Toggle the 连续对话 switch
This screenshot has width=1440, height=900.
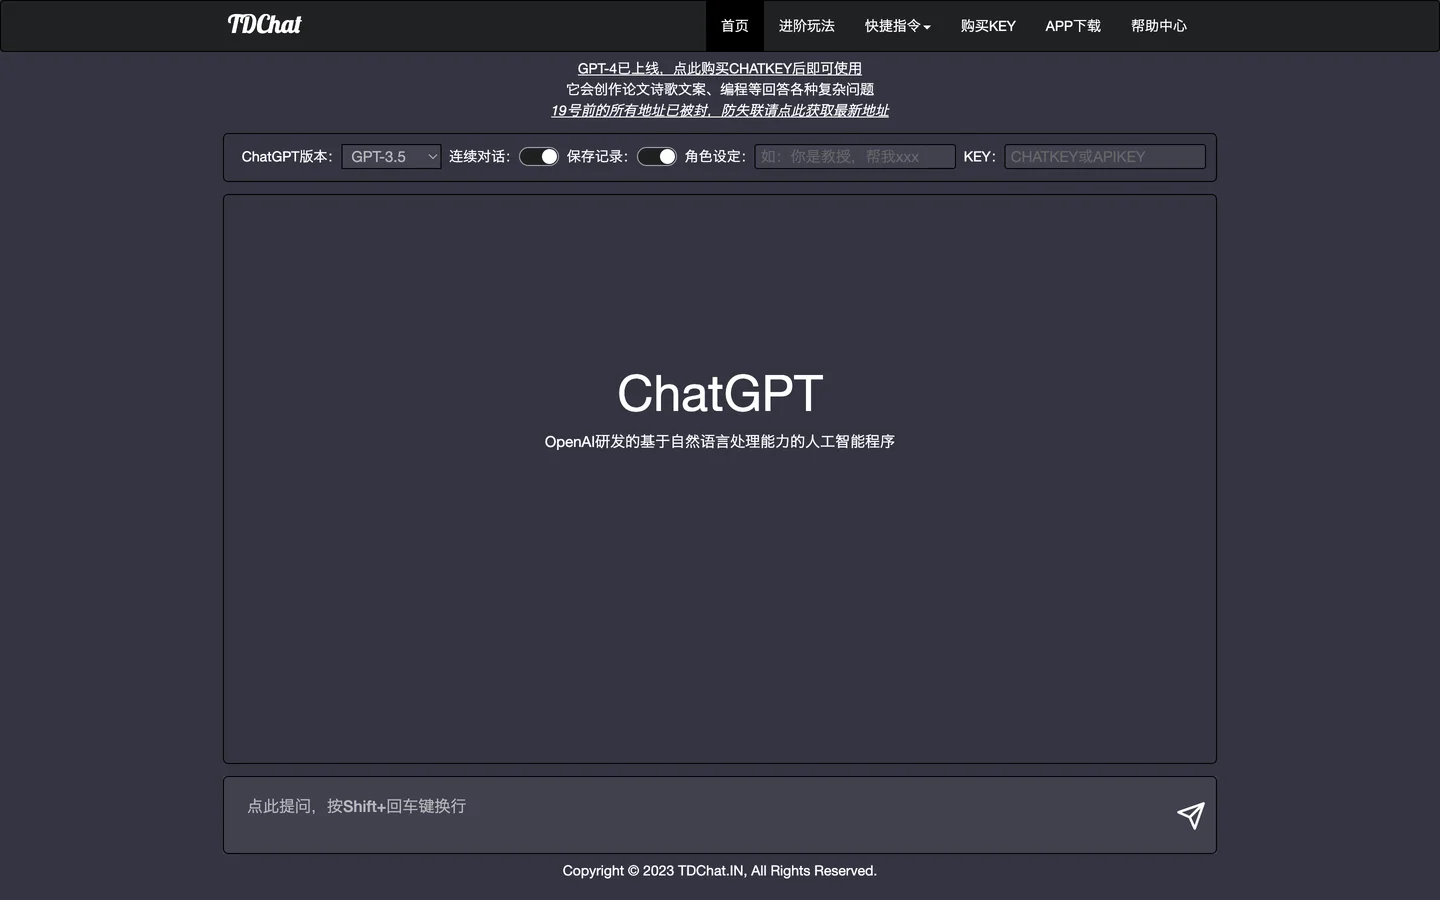[539, 157]
